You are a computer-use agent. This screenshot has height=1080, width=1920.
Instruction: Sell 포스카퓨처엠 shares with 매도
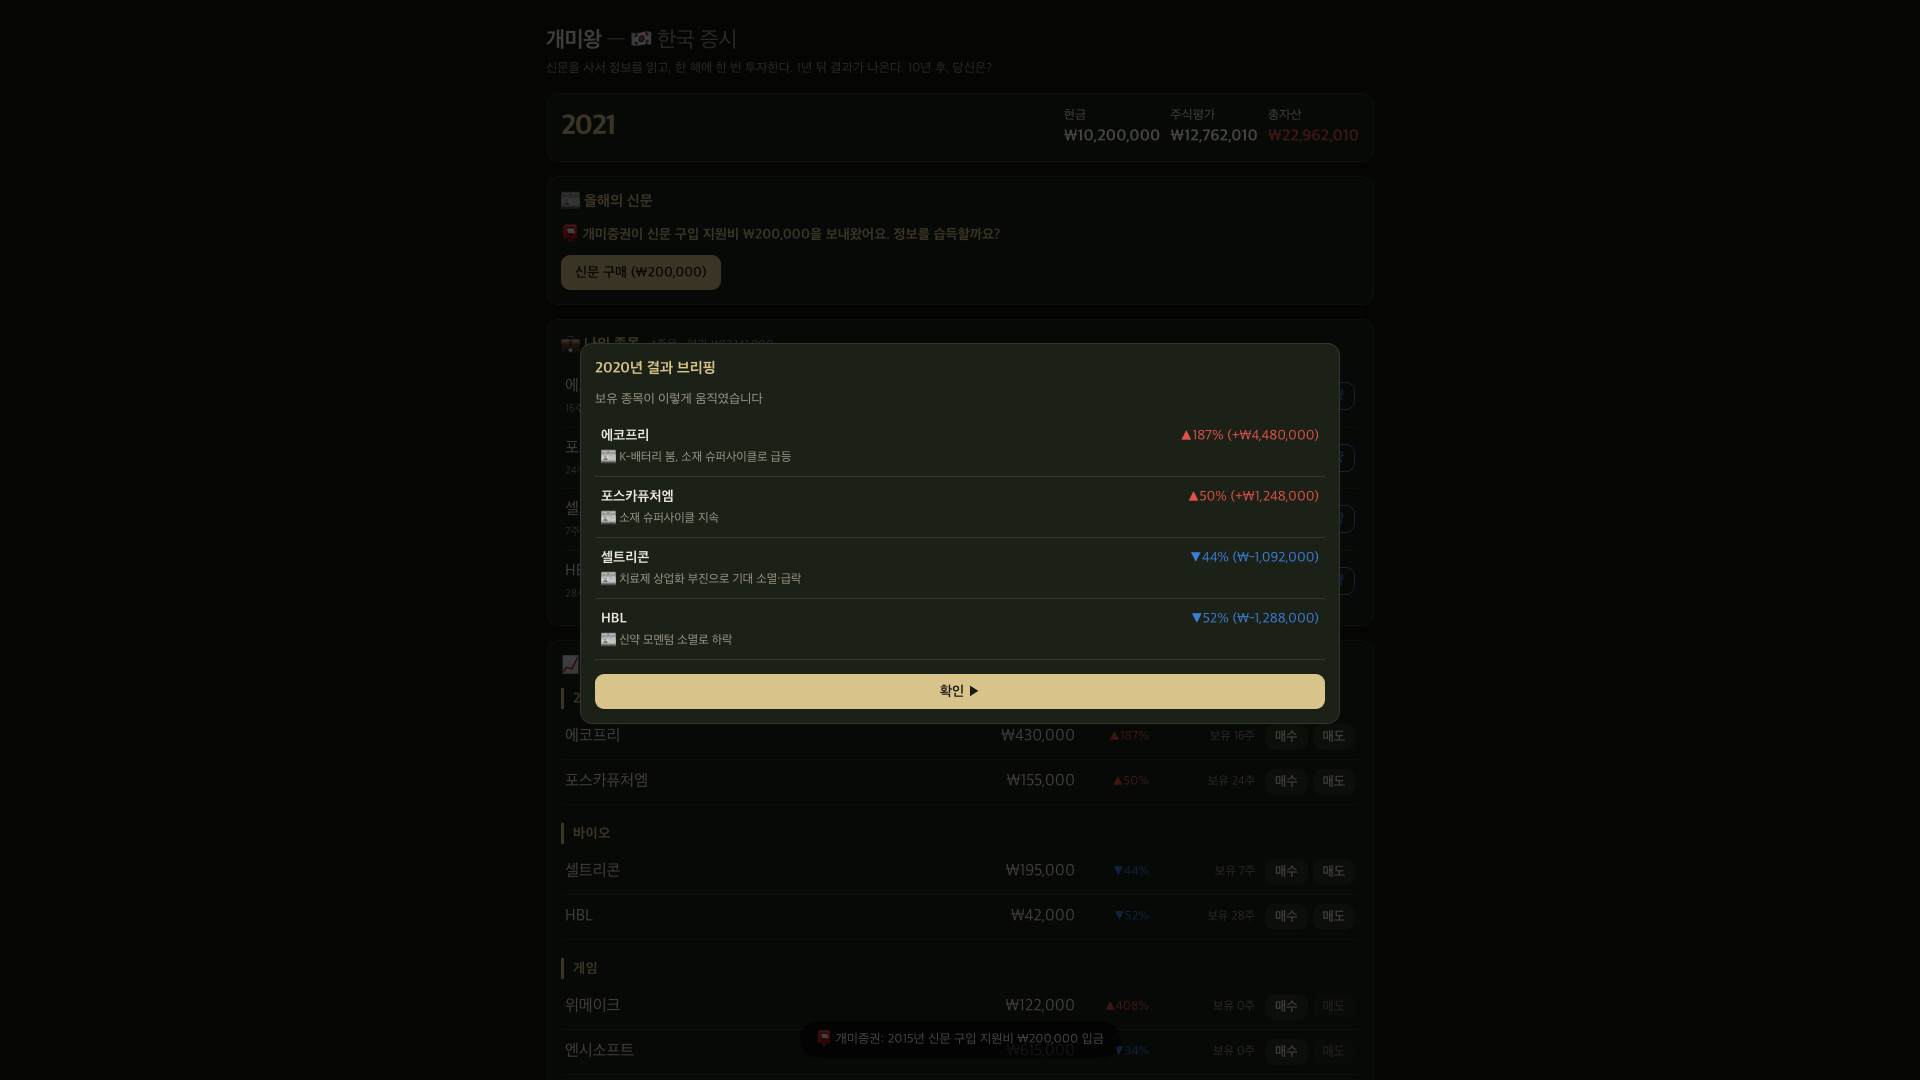tap(1334, 781)
